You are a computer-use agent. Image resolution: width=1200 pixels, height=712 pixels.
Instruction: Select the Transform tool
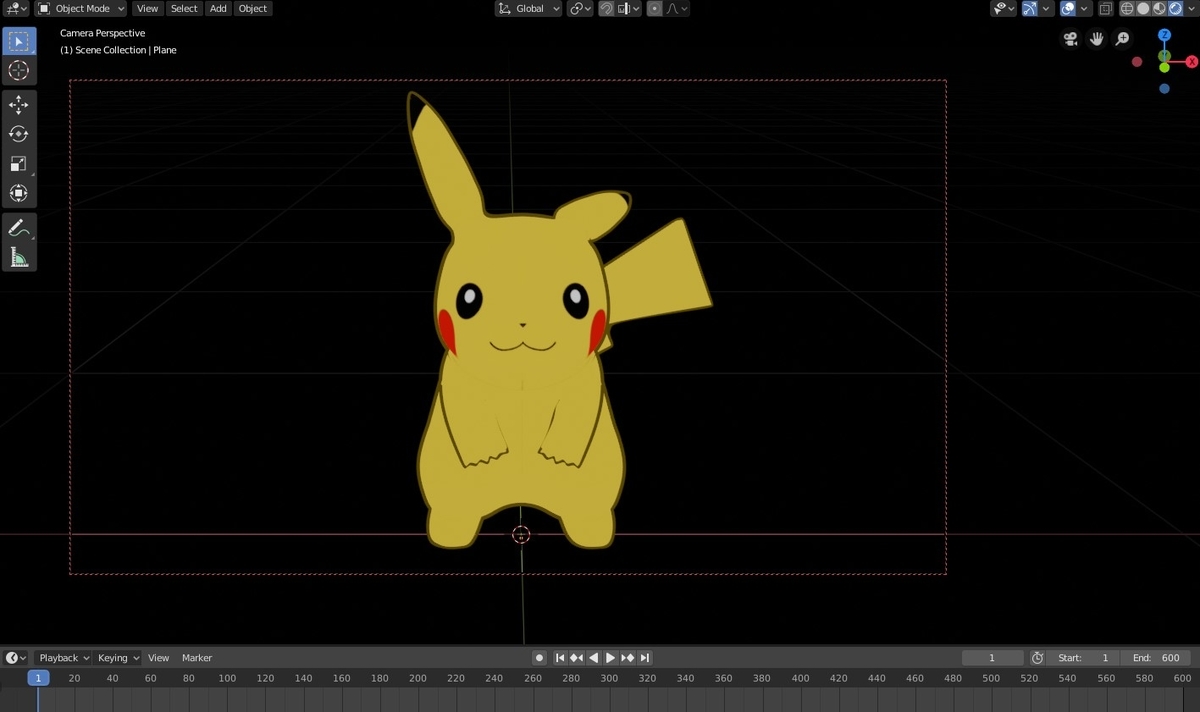[19, 192]
